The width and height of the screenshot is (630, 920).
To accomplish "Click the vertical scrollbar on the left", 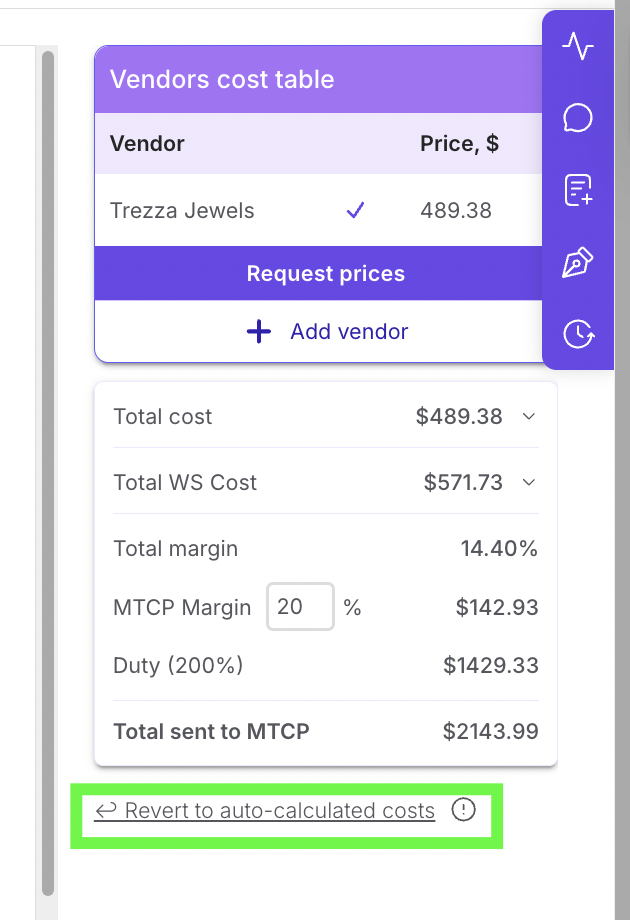I will 47,470.
